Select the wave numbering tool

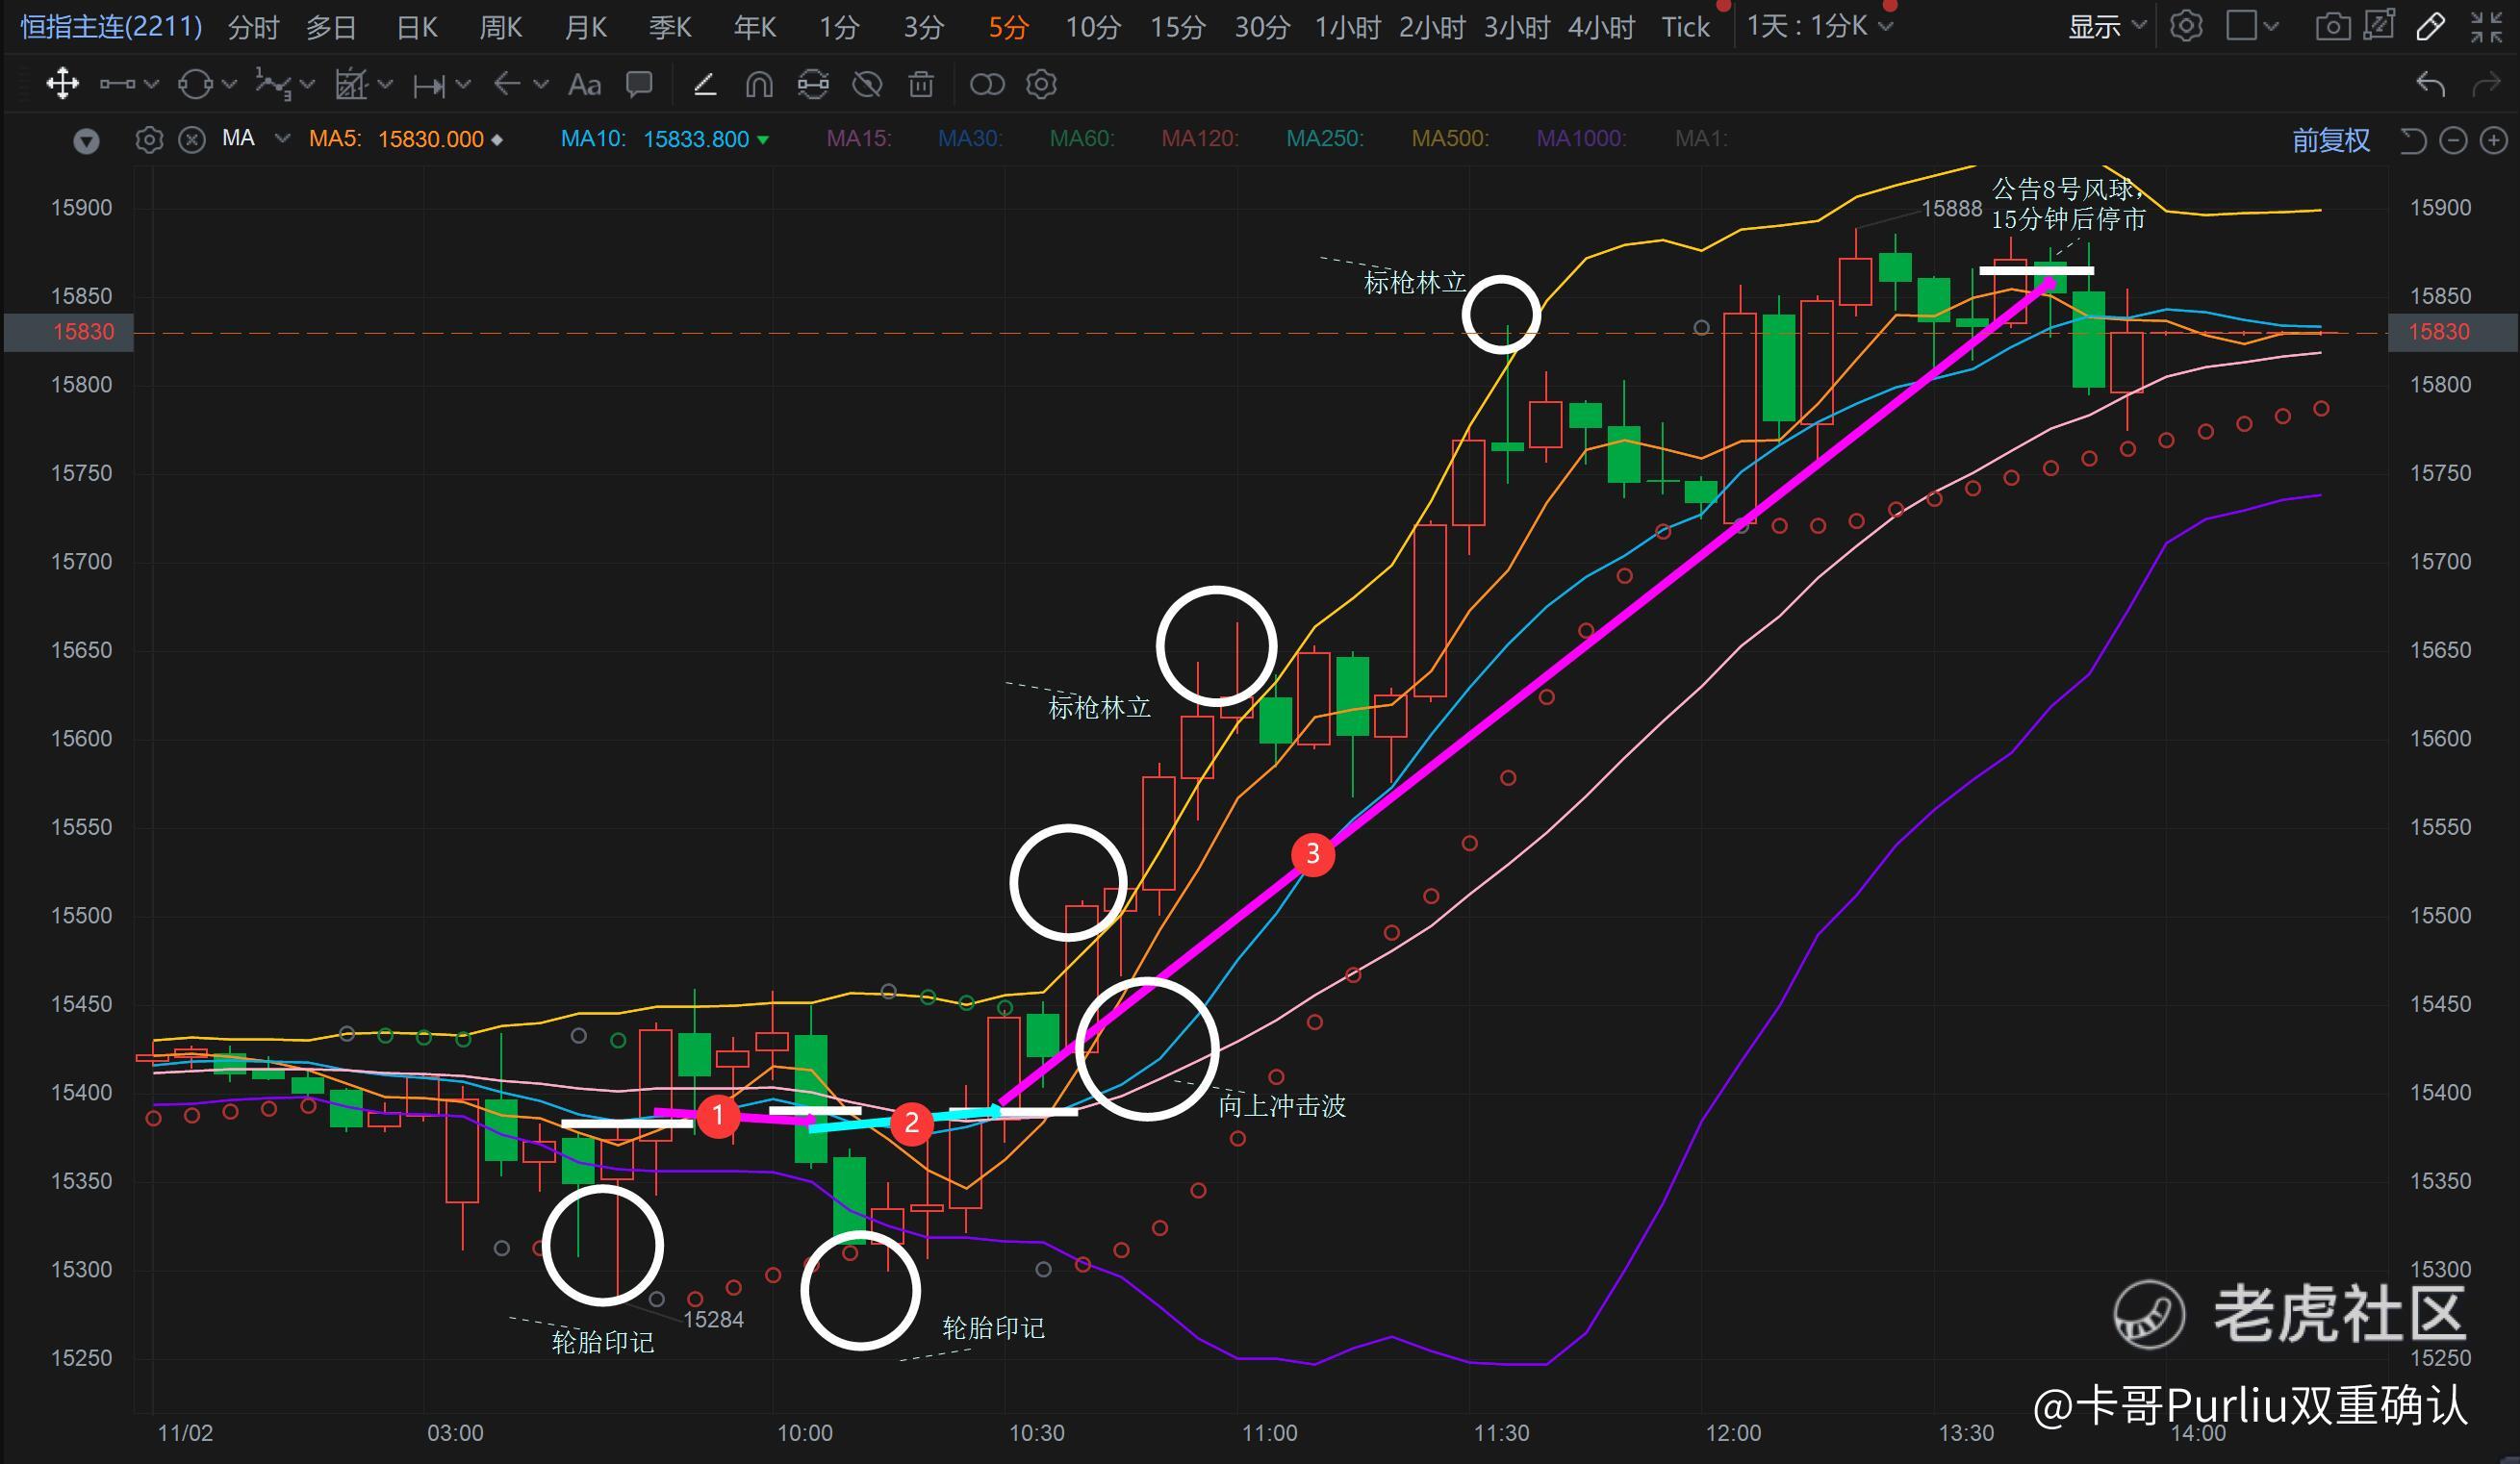pos(272,84)
